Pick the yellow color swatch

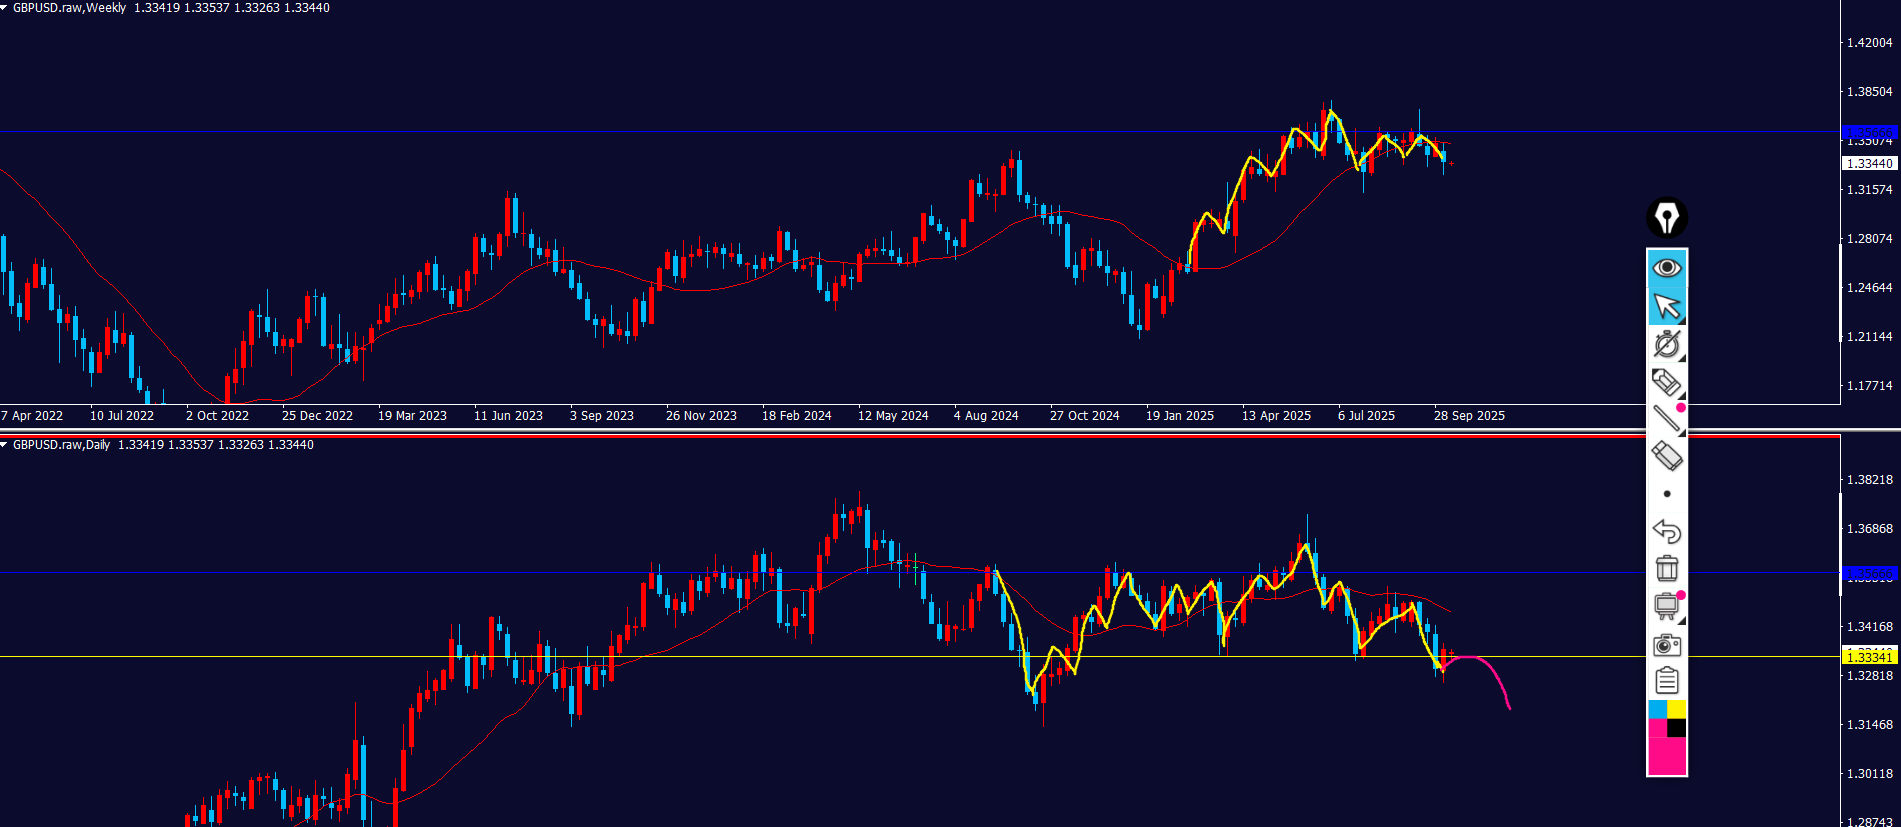click(1677, 709)
